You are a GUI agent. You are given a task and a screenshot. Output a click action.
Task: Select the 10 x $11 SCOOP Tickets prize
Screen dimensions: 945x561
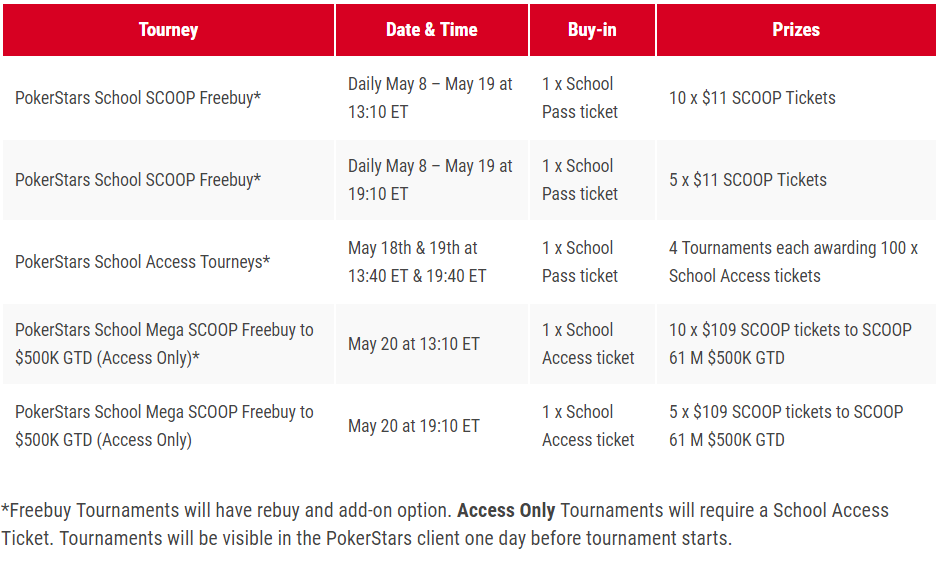click(752, 98)
